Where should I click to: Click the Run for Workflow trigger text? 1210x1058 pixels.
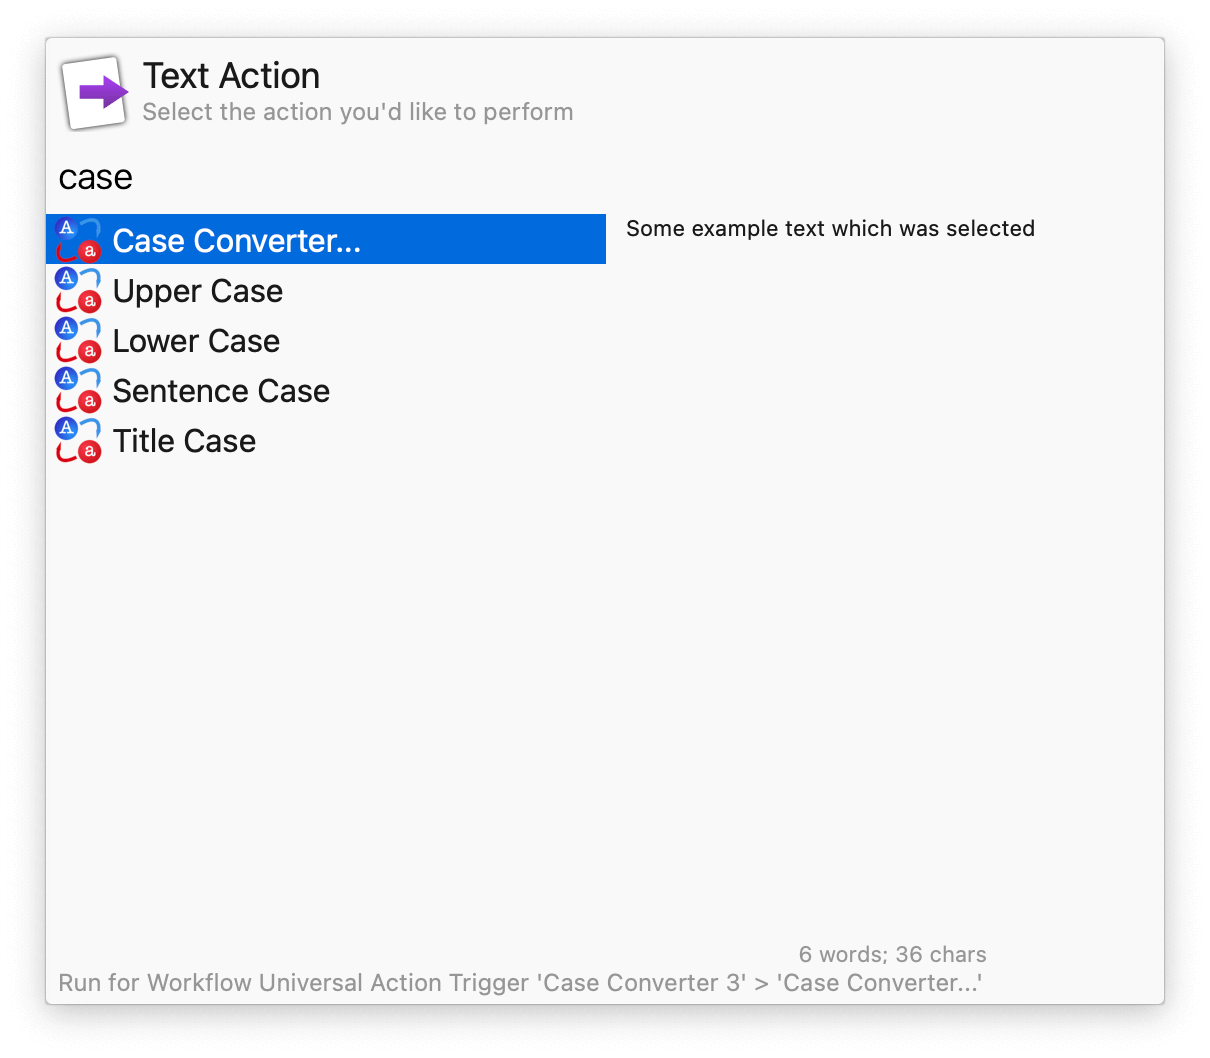(x=520, y=983)
